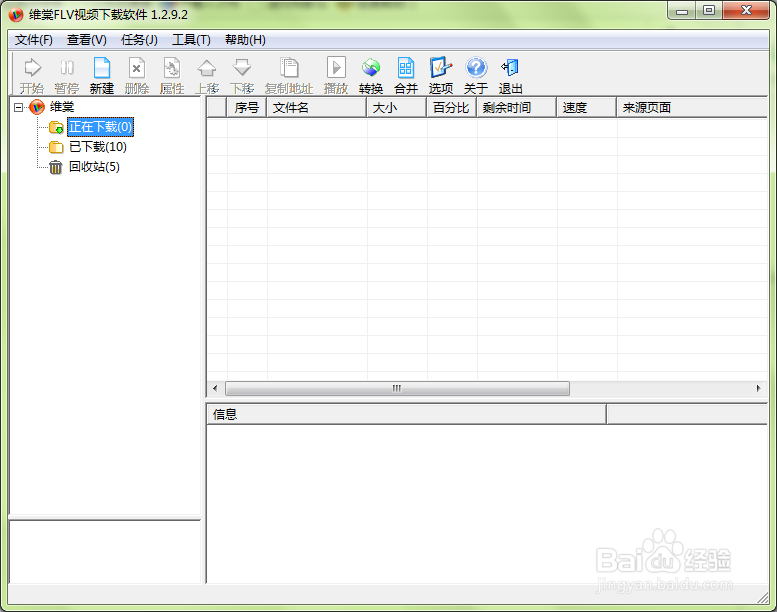The width and height of the screenshot is (777, 612).
Task: Open the 查看(V) menu
Action: pyautogui.click(x=87, y=40)
